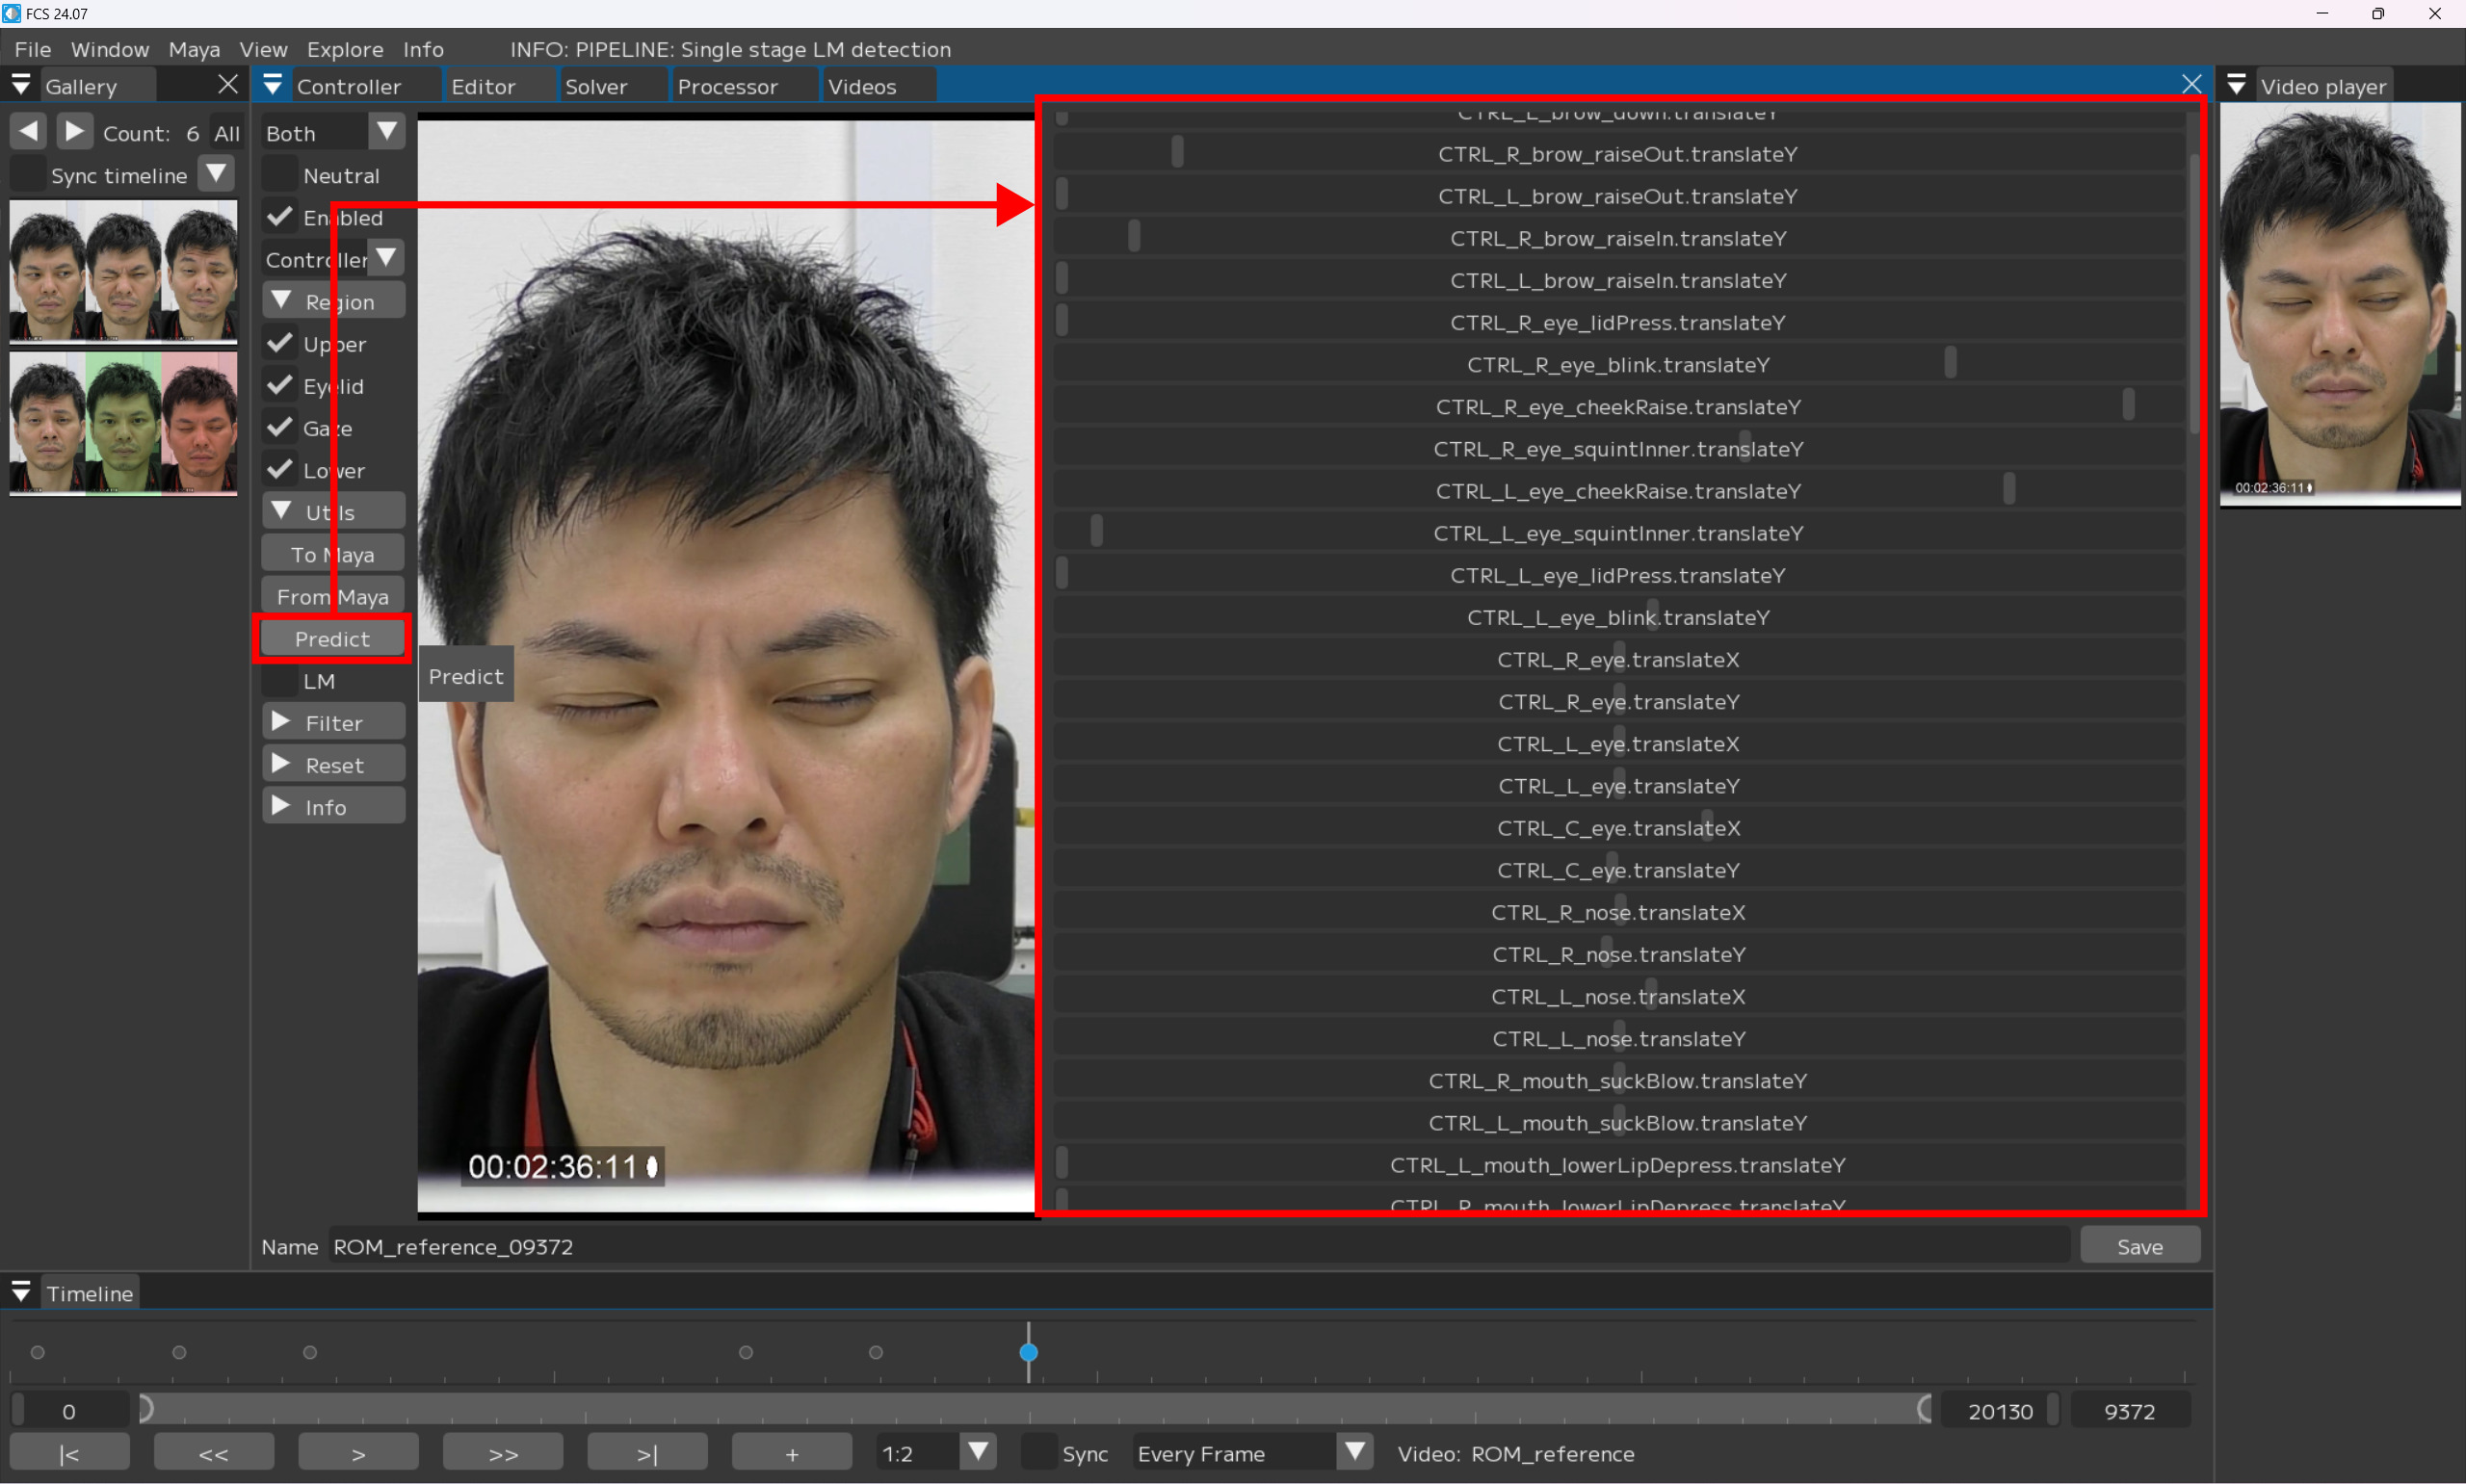This screenshot has width=2466, height=1484.
Task: Switch to the Solver tab
Action: (x=596, y=87)
